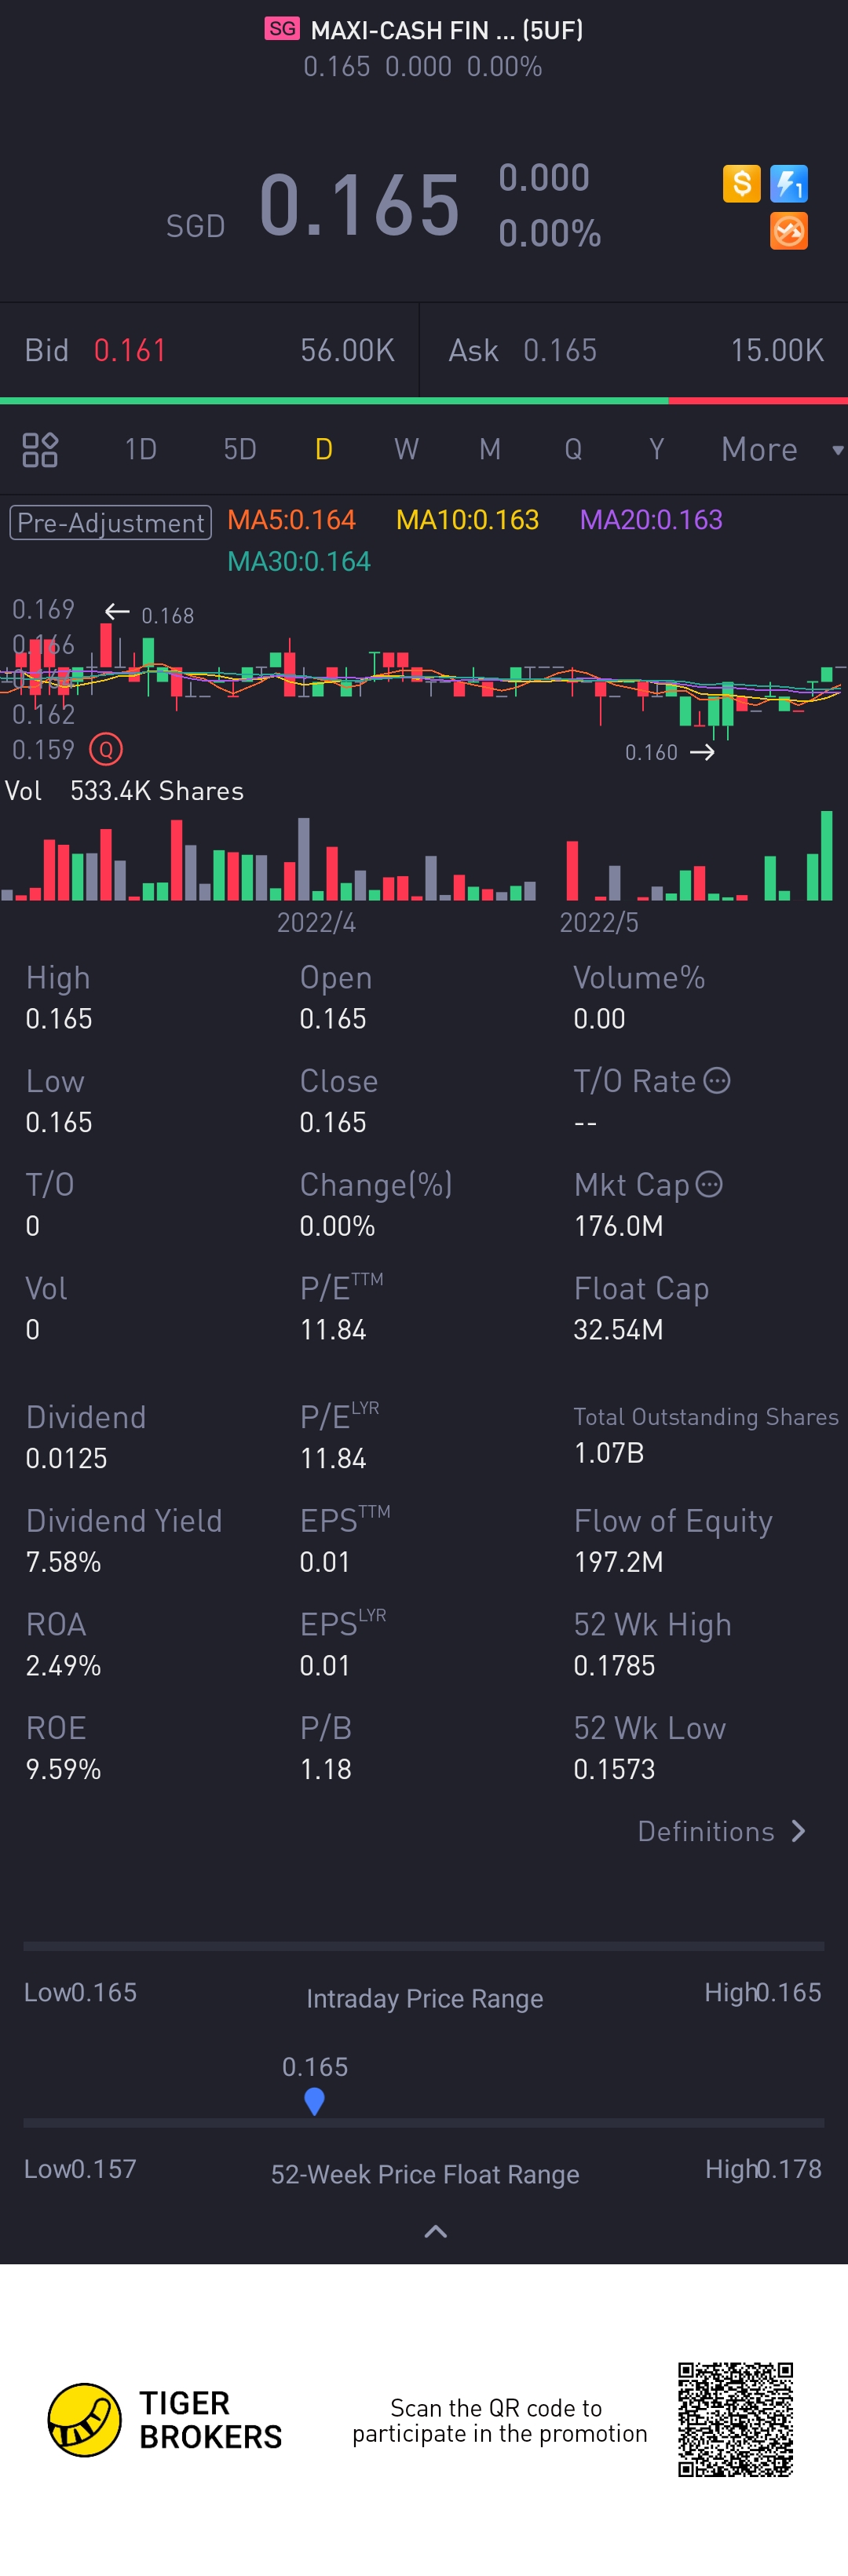Image resolution: width=848 pixels, height=2576 pixels.
Task: Tap the 52-week range blue marker
Action: [314, 2101]
